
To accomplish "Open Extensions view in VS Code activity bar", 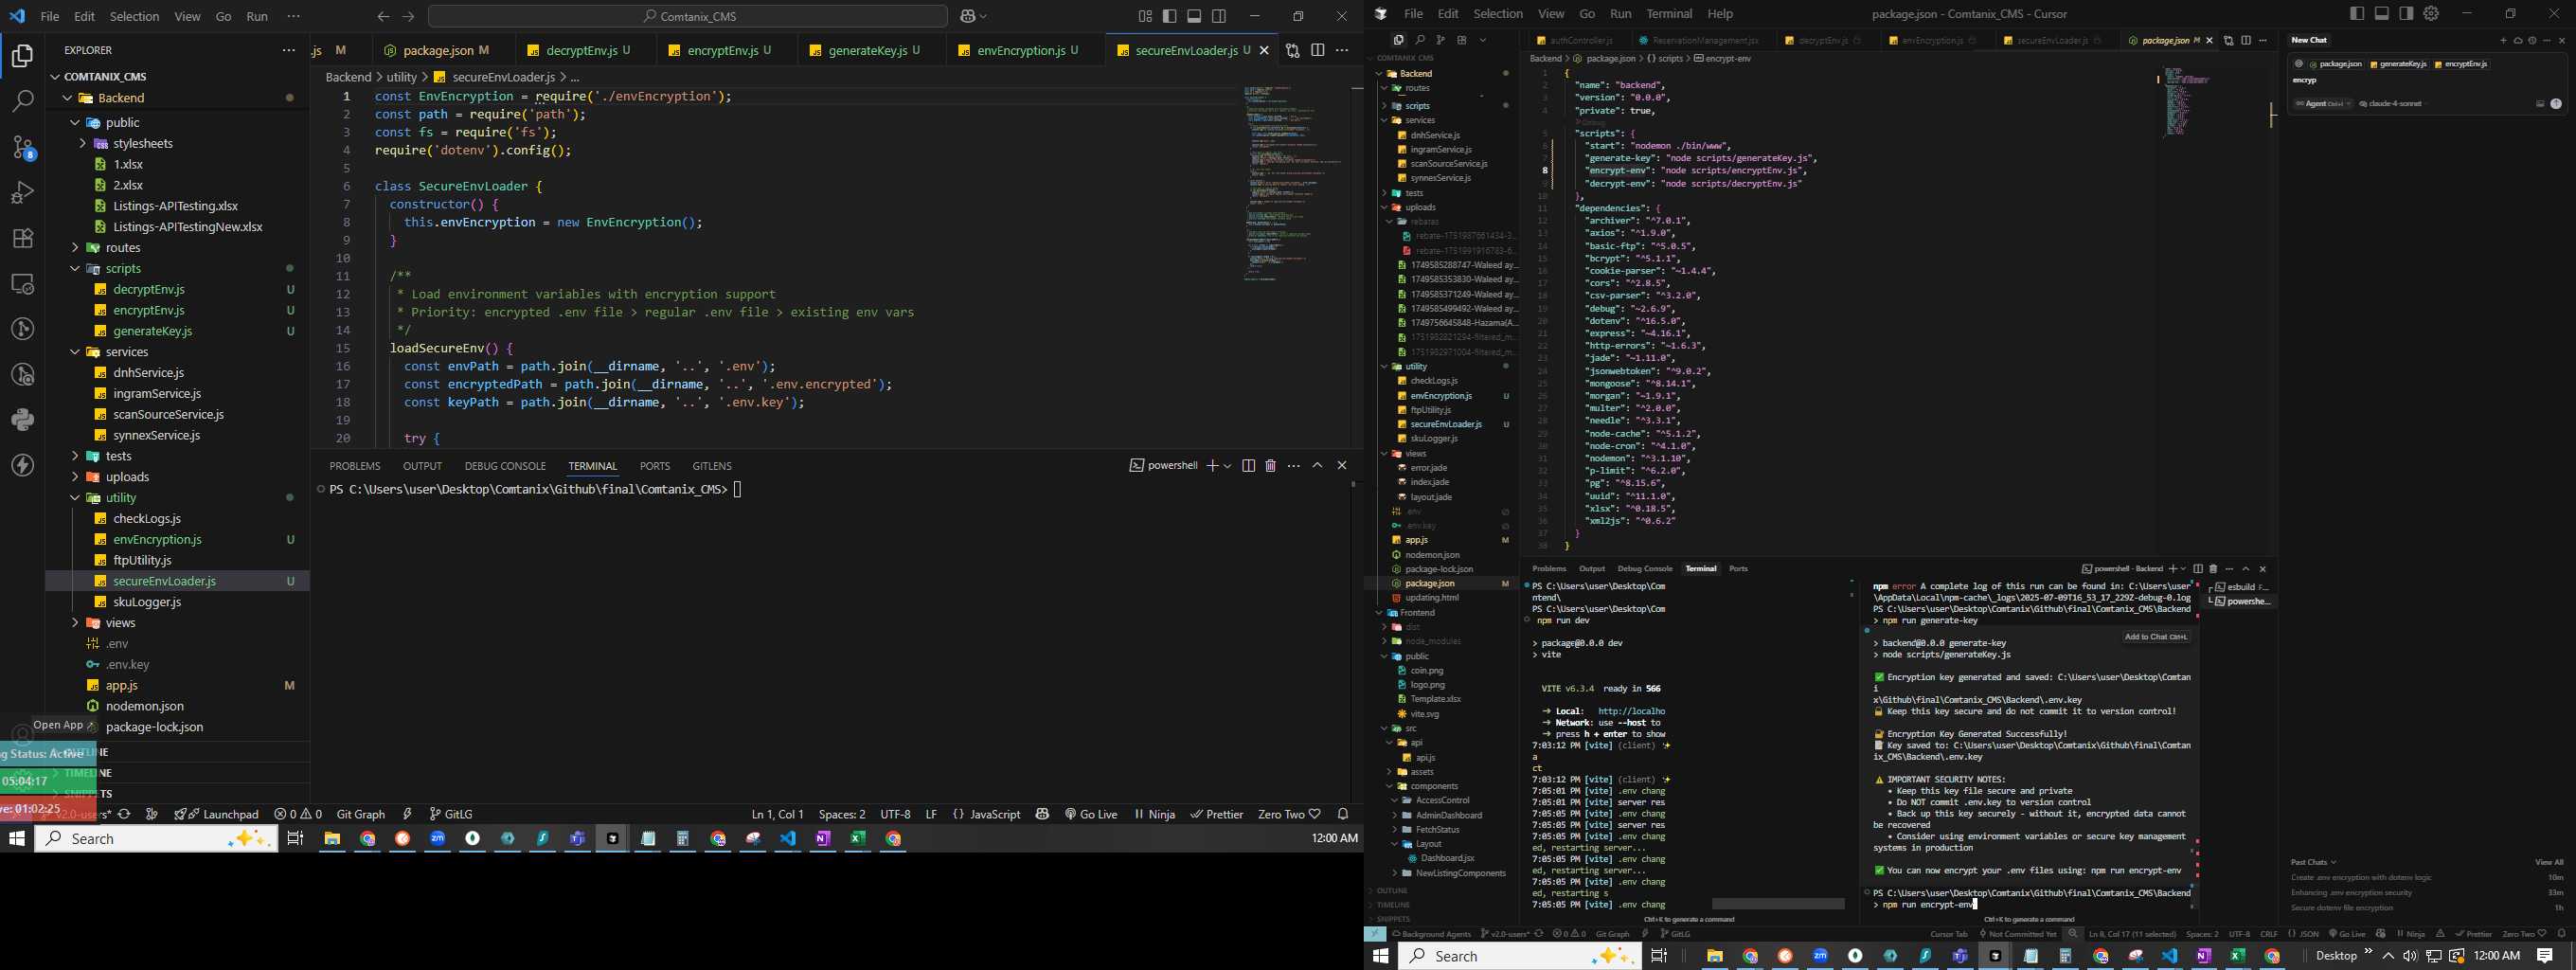I will [22, 238].
